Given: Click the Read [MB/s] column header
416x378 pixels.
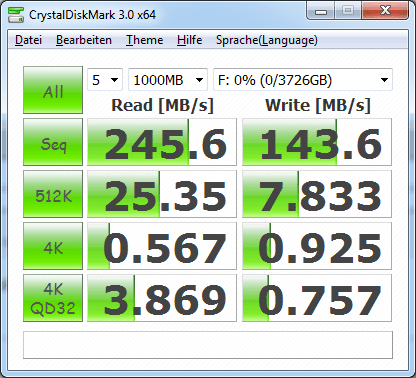Looking at the screenshot, I should coord(162,106).
